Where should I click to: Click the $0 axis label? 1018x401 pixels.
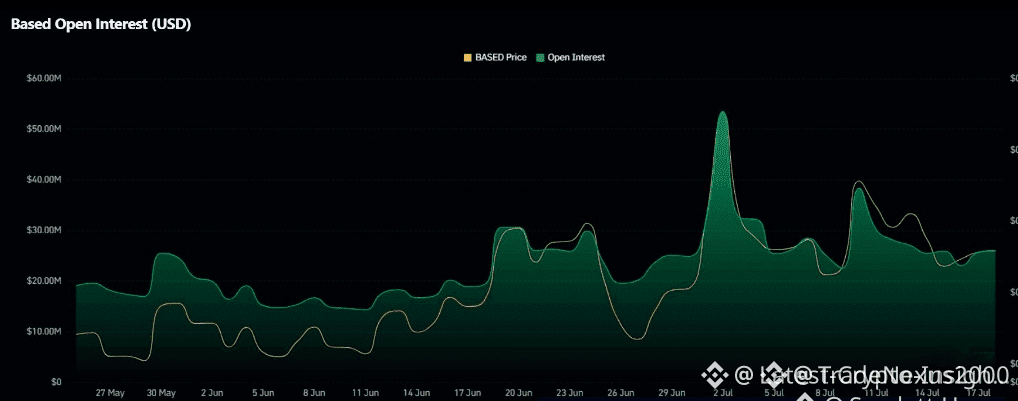click(x=56, y=382)
